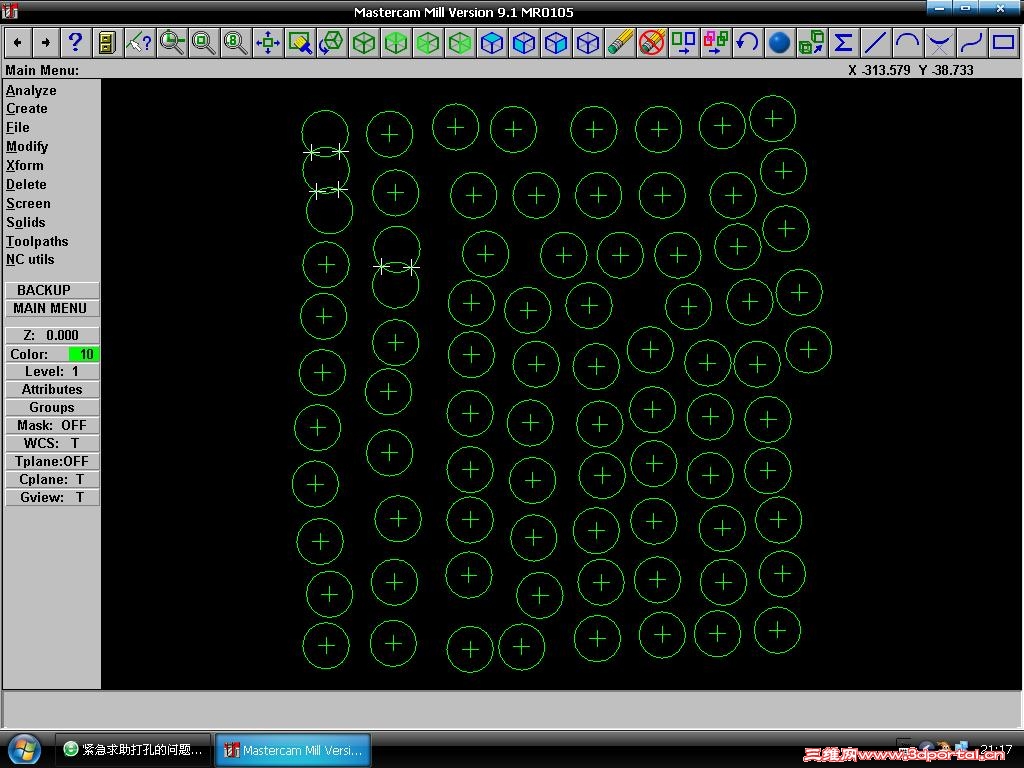Click the green cubes with arrow icon
This screenshot has height=768, width=1024.
(811, 43)
